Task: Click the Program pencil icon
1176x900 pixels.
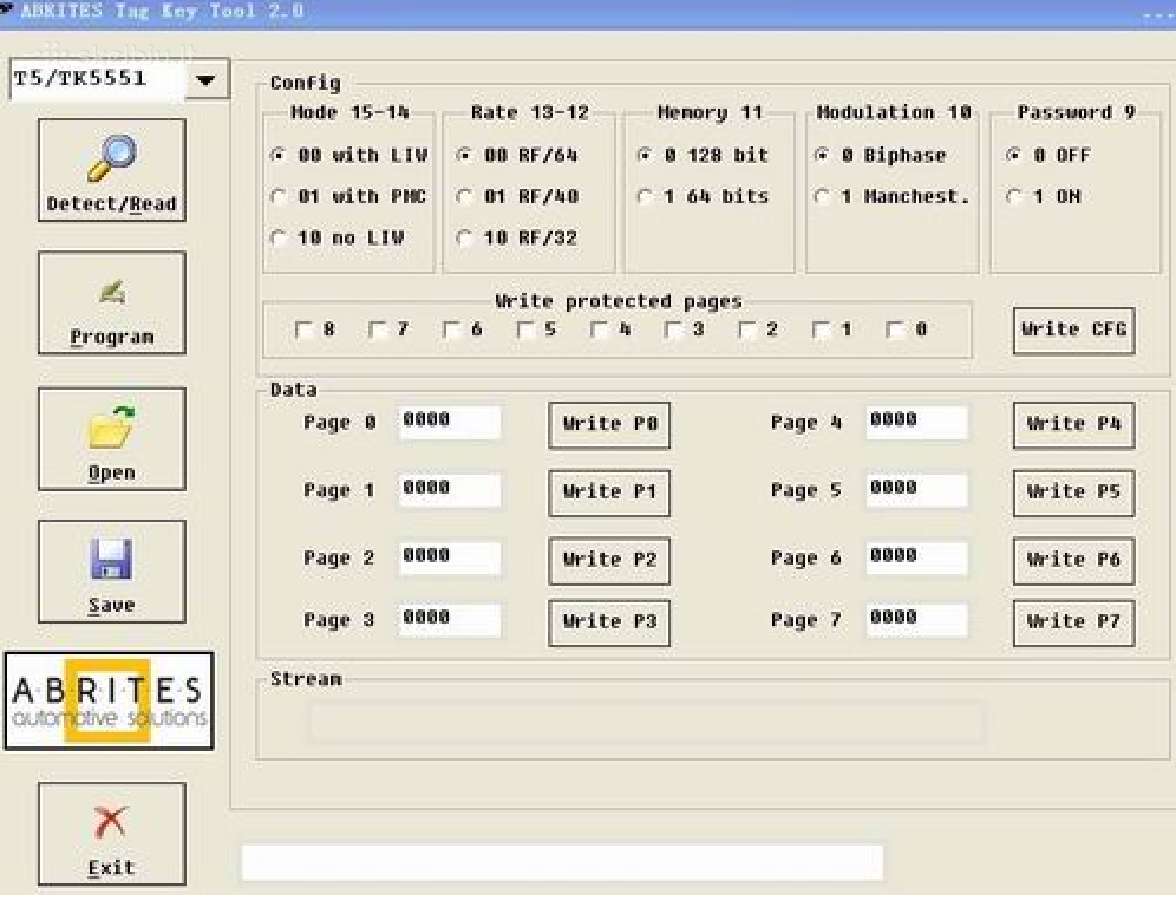Action: coord(112,291)
